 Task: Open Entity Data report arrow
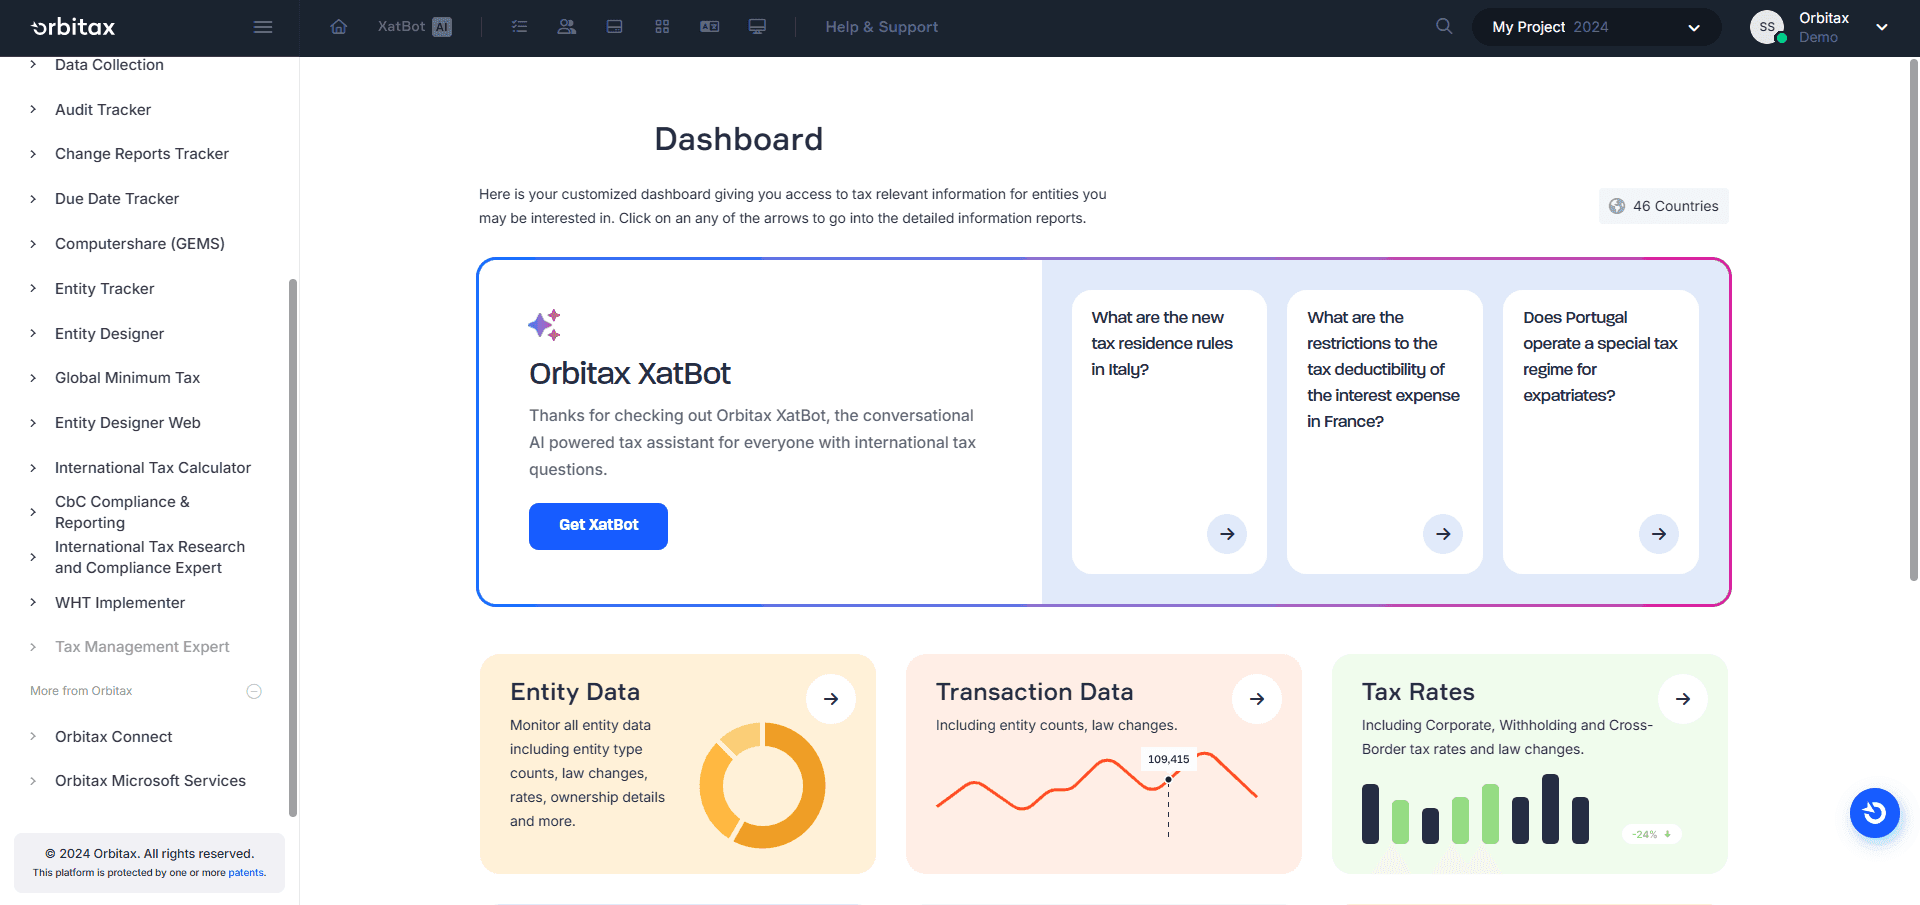[x=831, y=699]
